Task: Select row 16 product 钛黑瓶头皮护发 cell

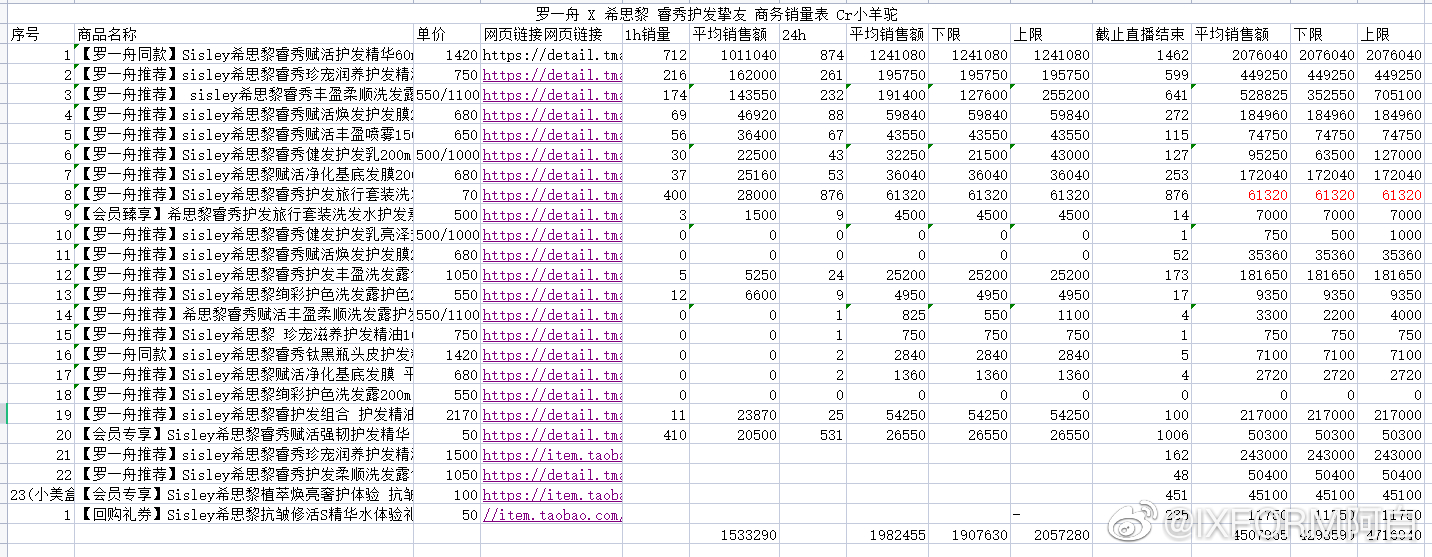Action: (x=245, y=355)
